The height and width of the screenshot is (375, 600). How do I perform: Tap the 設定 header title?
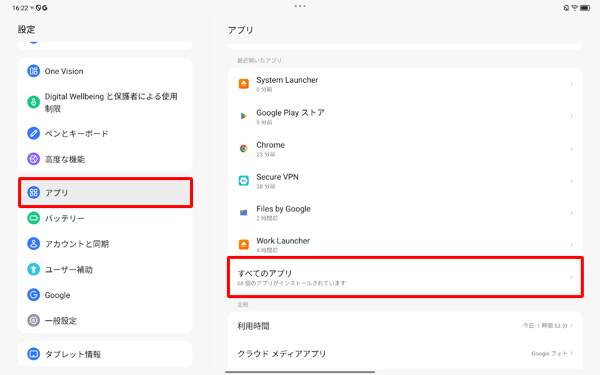(x=26, y=29)
